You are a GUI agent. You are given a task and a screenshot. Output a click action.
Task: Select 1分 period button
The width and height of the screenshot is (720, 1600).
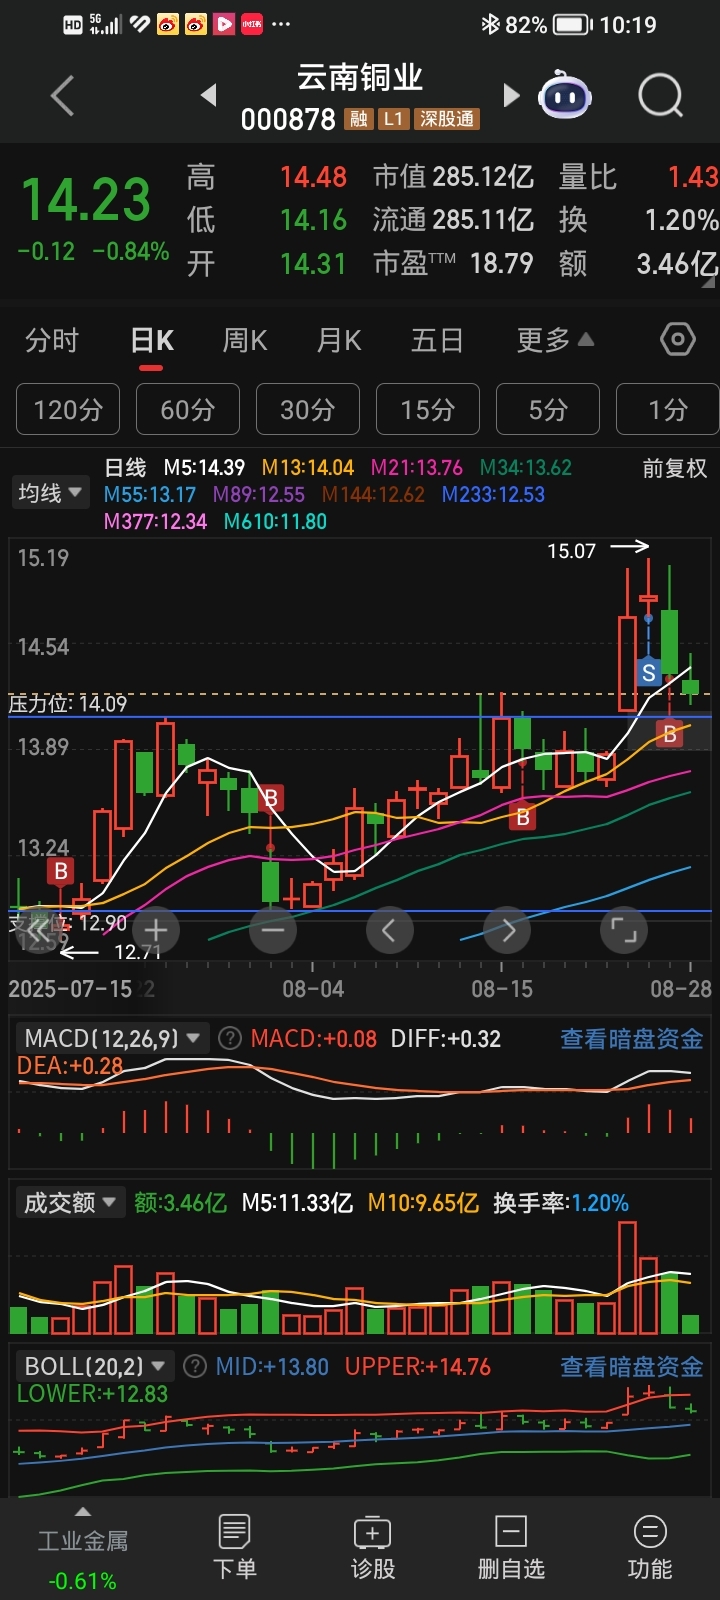[668, 409]
